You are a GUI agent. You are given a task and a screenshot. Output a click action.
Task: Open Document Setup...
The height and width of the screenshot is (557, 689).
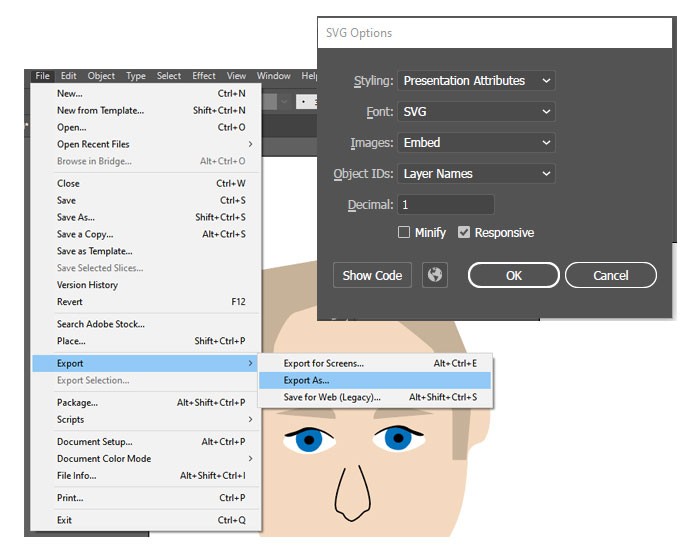point(146,441)
